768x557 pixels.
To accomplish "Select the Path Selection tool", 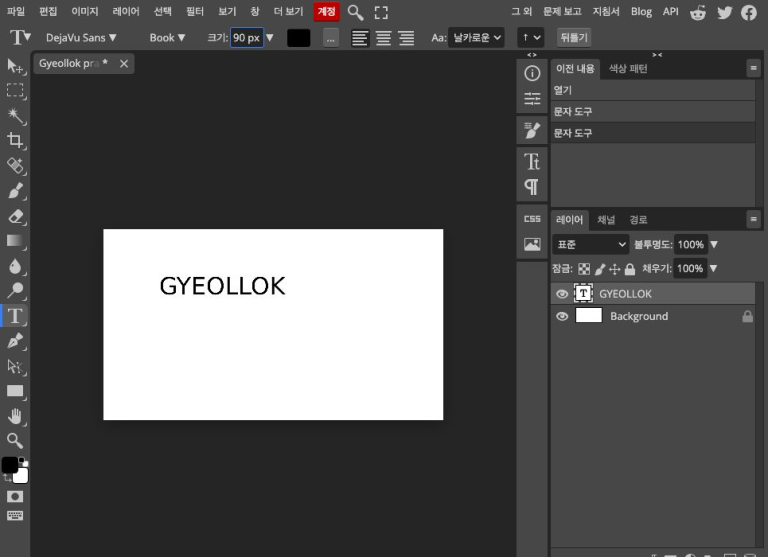I will 15,366.
